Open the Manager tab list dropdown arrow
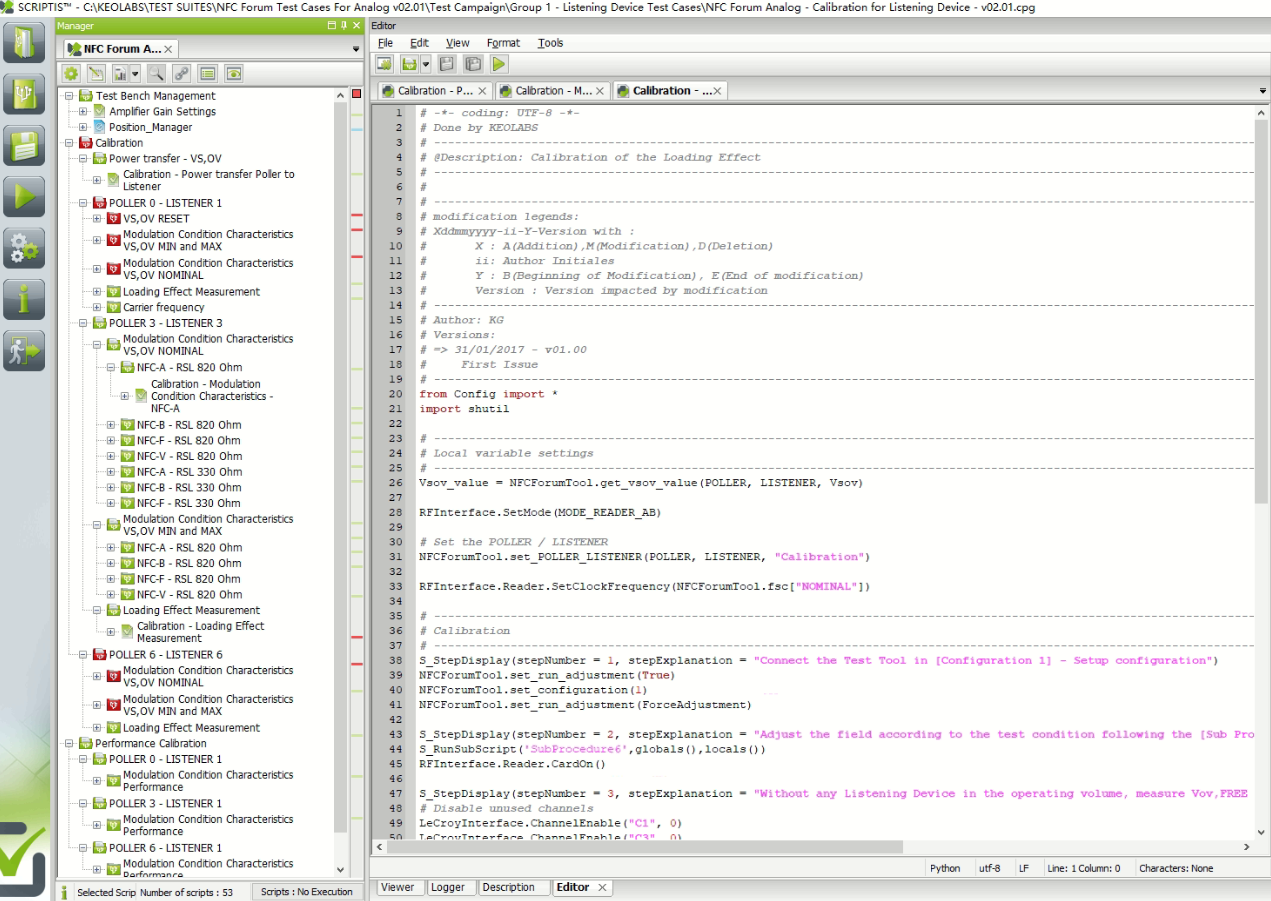This screenshot has width=1271, height=901. 356,49
